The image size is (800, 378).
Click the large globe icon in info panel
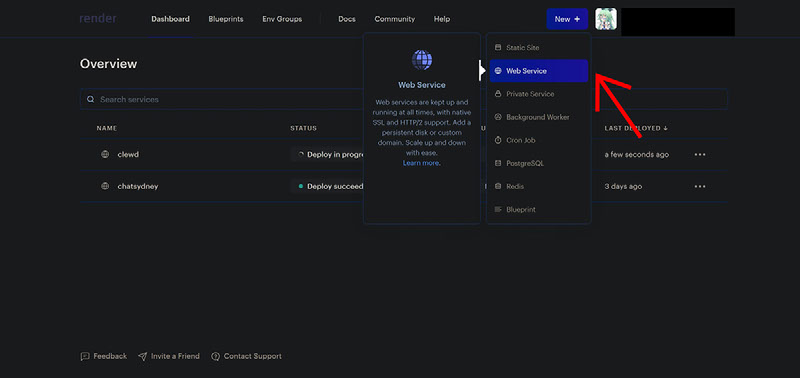[421, 60]
